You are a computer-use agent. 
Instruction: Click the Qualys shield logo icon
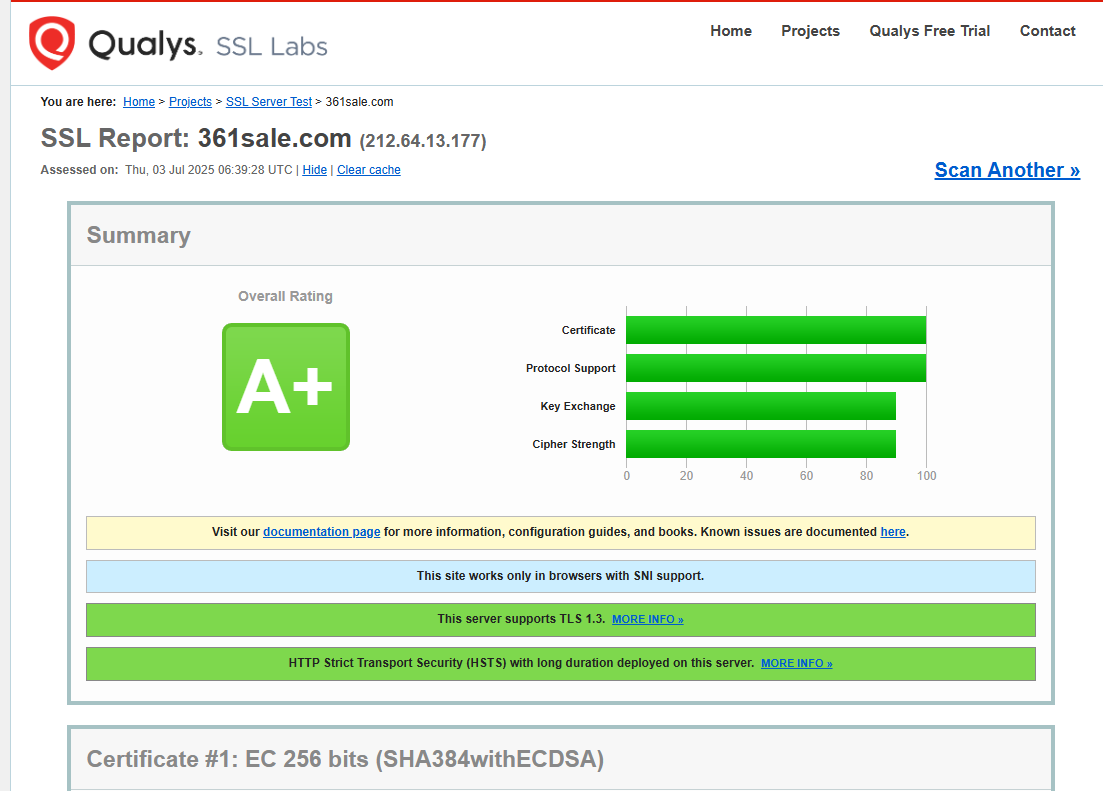[x=52, y=43]
